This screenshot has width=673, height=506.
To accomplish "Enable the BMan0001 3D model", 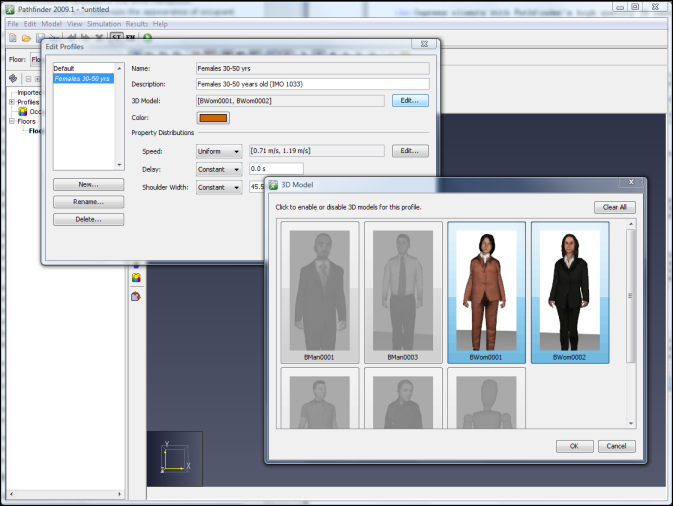I will [x=321, y=291].
